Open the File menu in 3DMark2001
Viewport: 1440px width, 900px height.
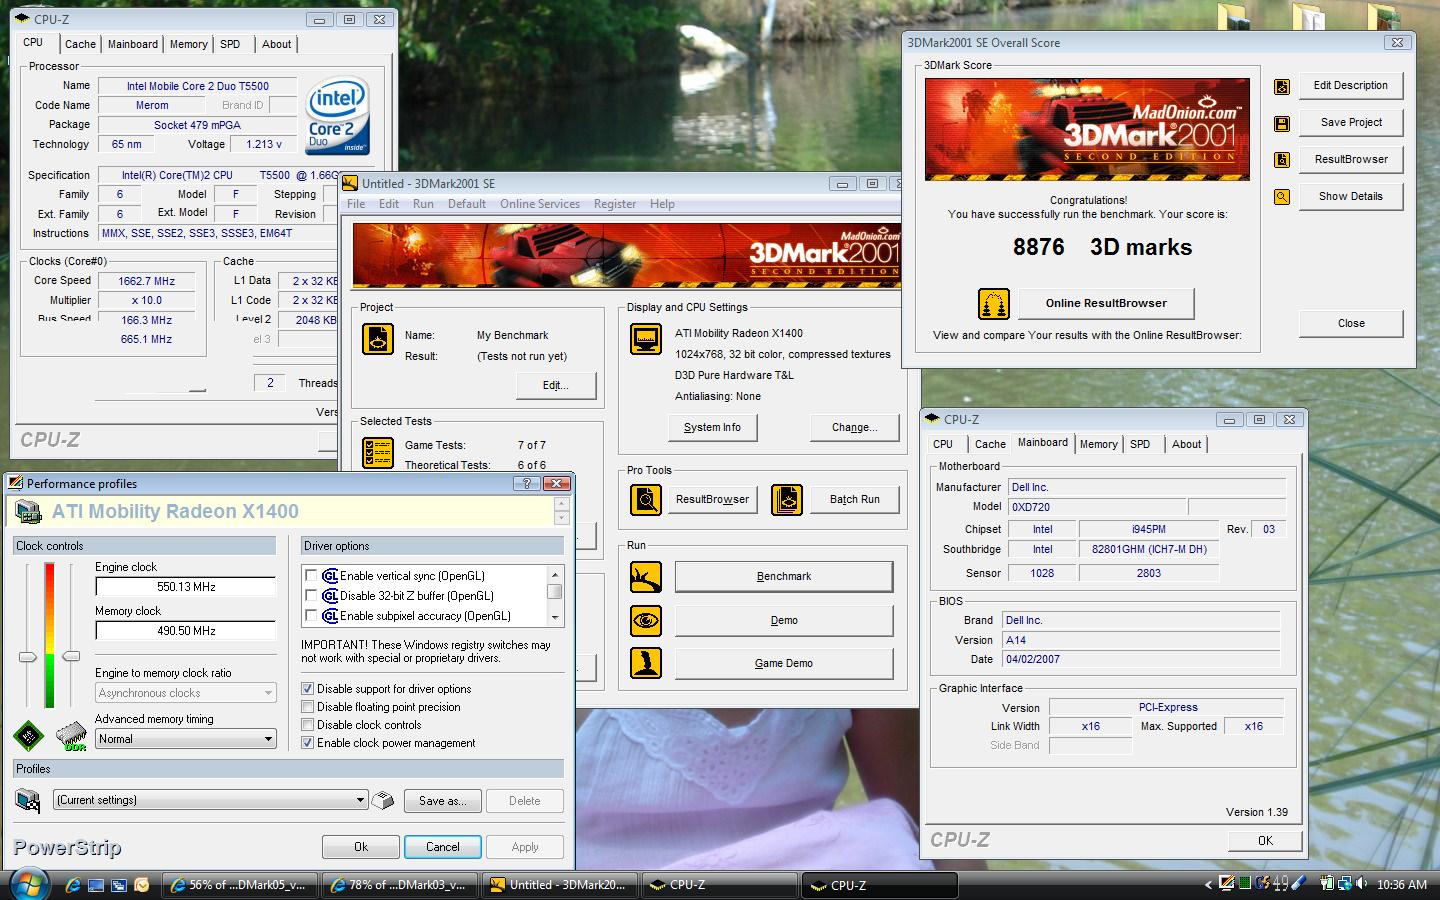[356, 204]
